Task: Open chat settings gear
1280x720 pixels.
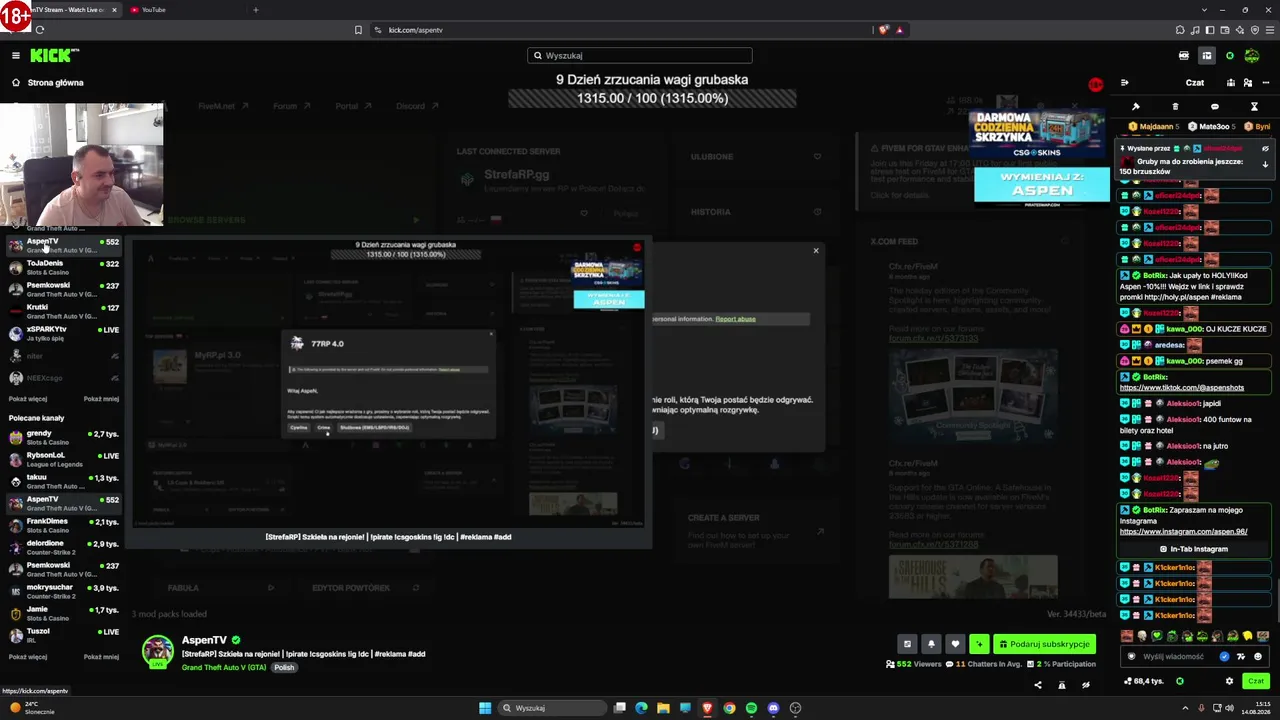Action: point(1230,681)
